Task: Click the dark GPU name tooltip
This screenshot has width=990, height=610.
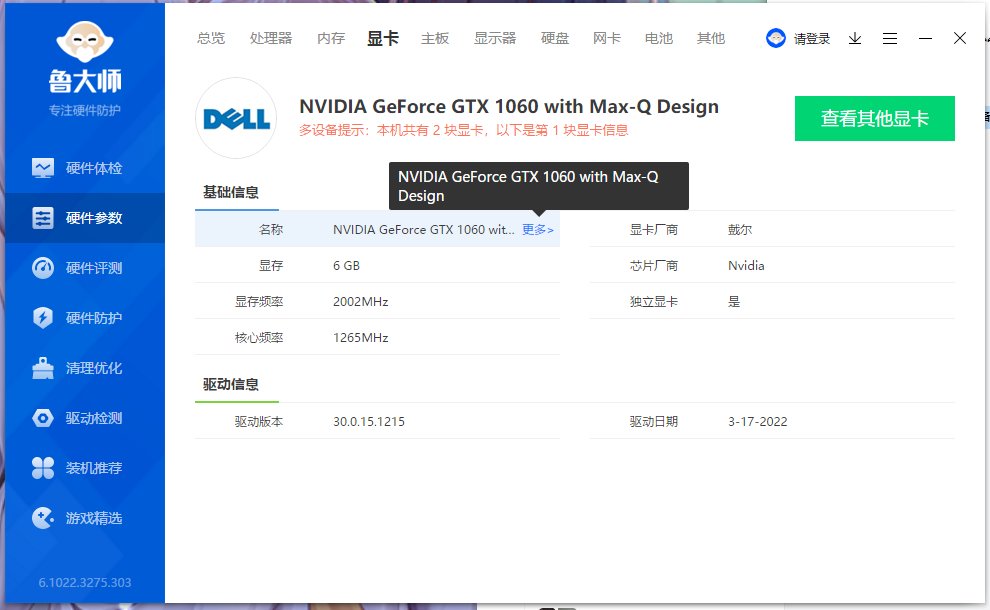Action: pos(539,186)
